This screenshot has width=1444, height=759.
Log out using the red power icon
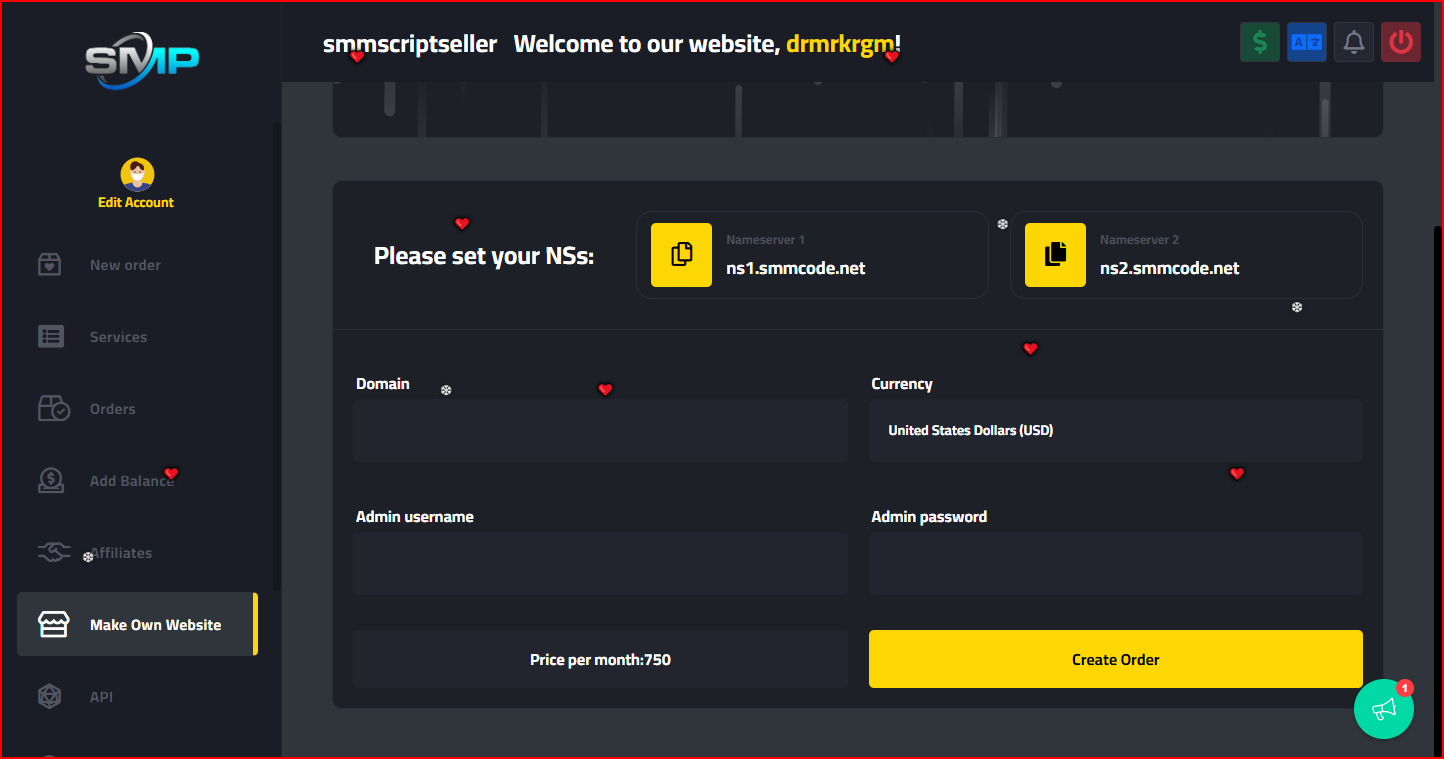[x=1400, y=41]
